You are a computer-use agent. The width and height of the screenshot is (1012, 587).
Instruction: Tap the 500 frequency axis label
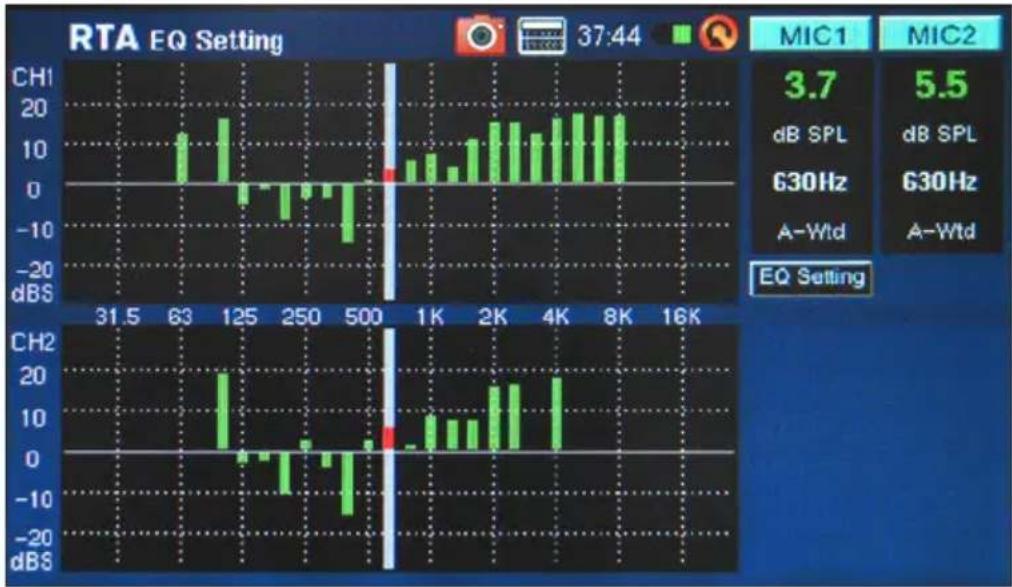(363, 317)
